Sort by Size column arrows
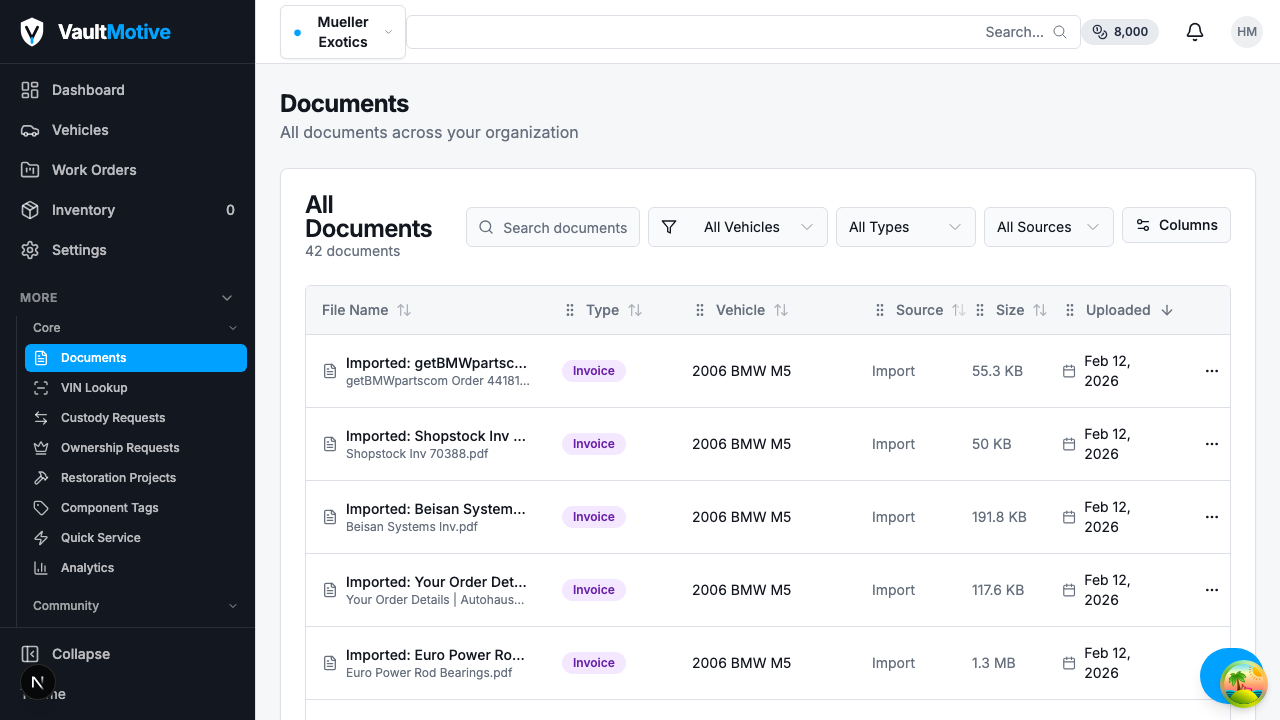This screenshot has height=720, width=1280. (x=1040, y=310)
